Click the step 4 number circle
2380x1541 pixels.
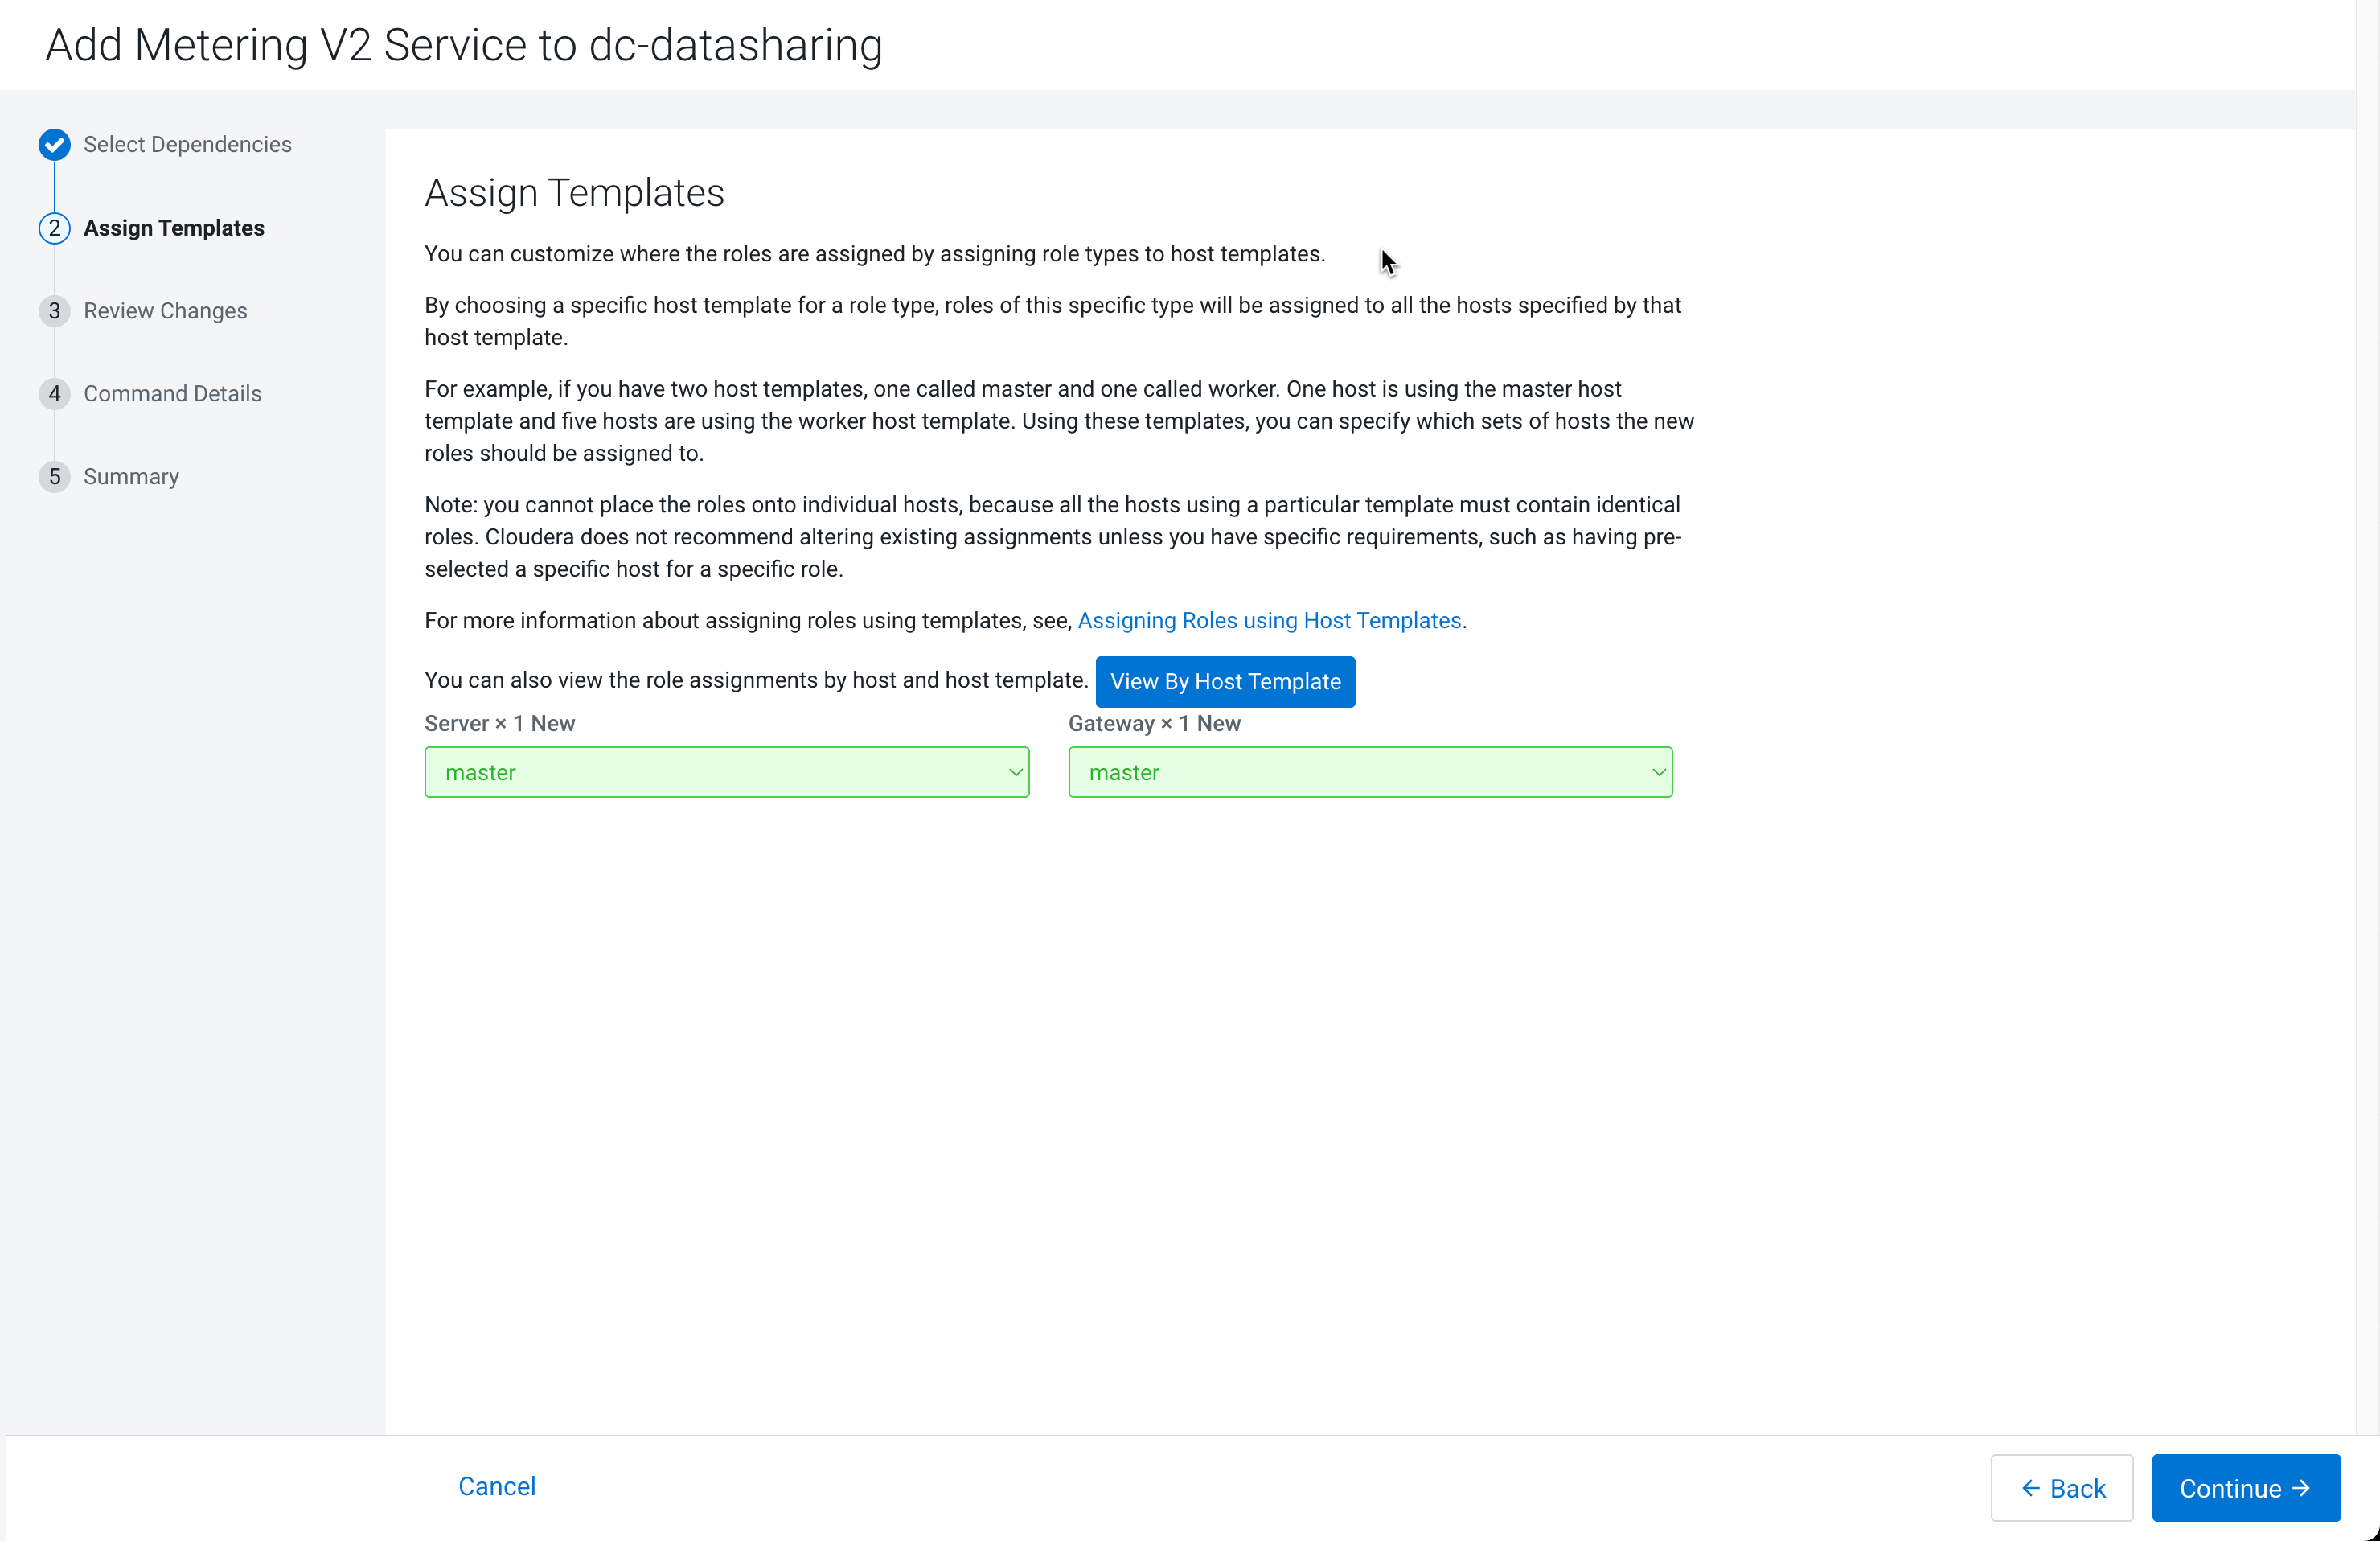(x=54, y=394)
